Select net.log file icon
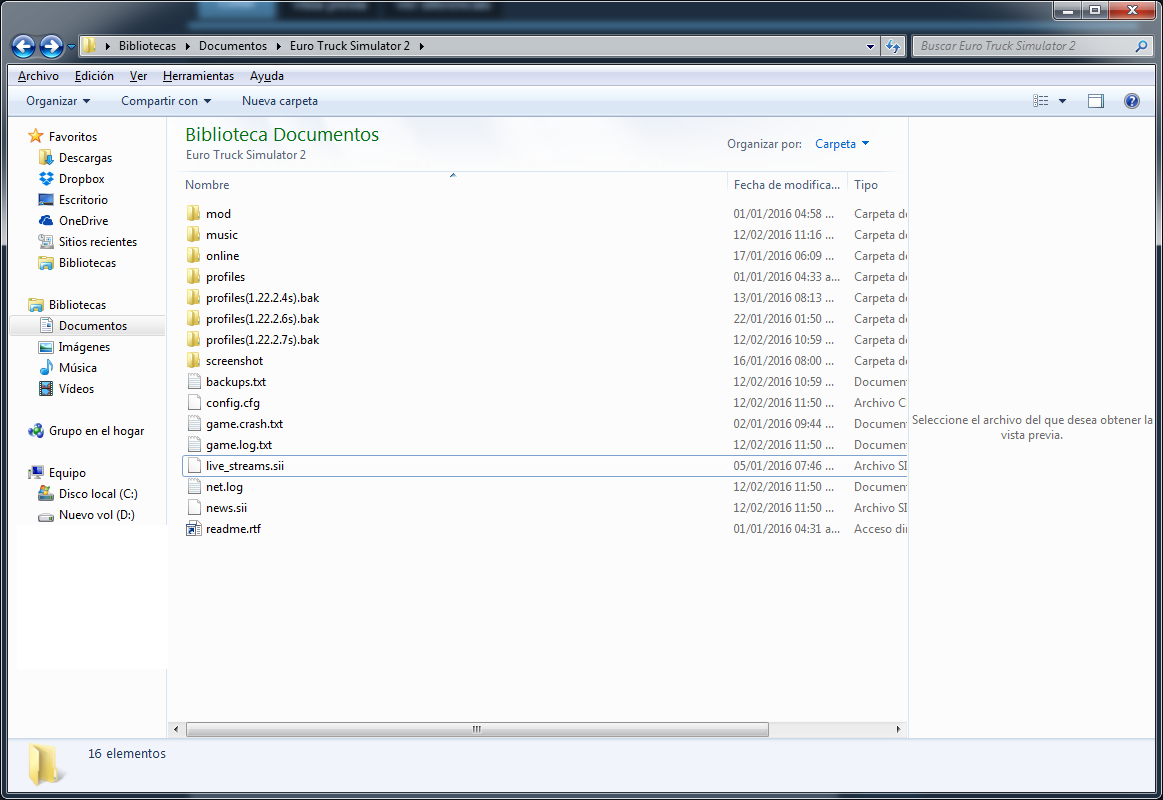The image size is (1163, 800). [194, 486]
